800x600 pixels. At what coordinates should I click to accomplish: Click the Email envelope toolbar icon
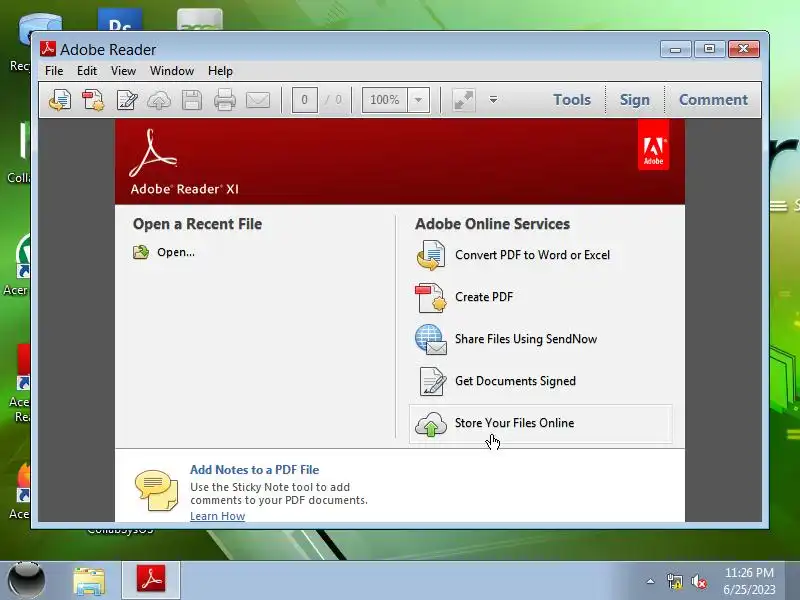(x=258, y=100)
